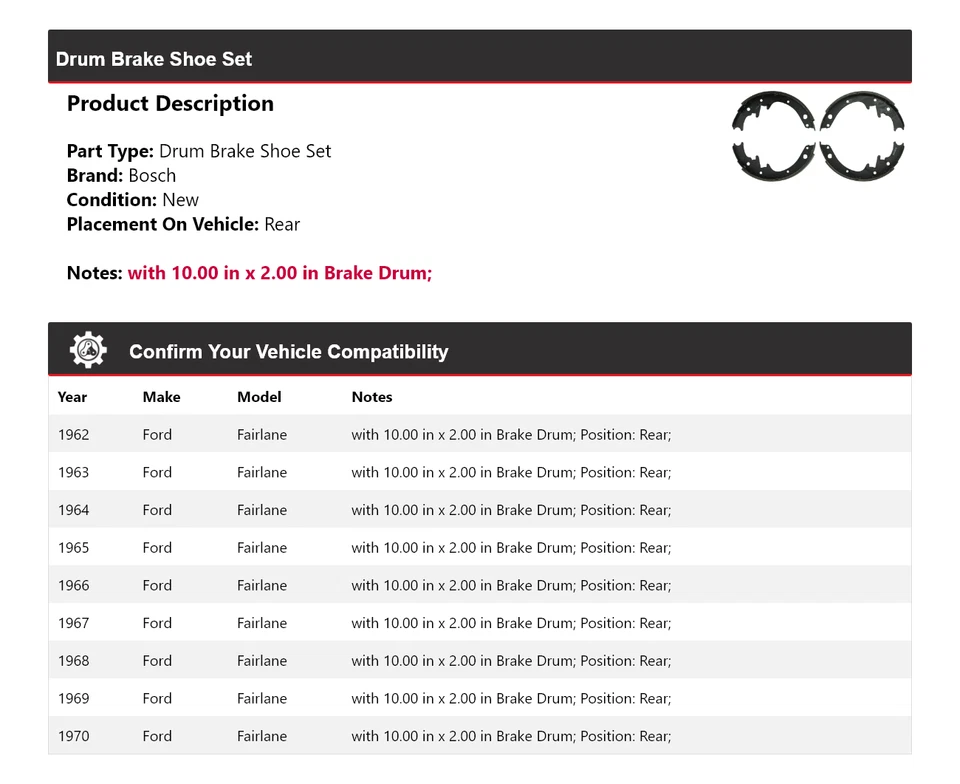Click the Product Description heading
This screenshot has height=784, width=960.
[x=170, y=104]
